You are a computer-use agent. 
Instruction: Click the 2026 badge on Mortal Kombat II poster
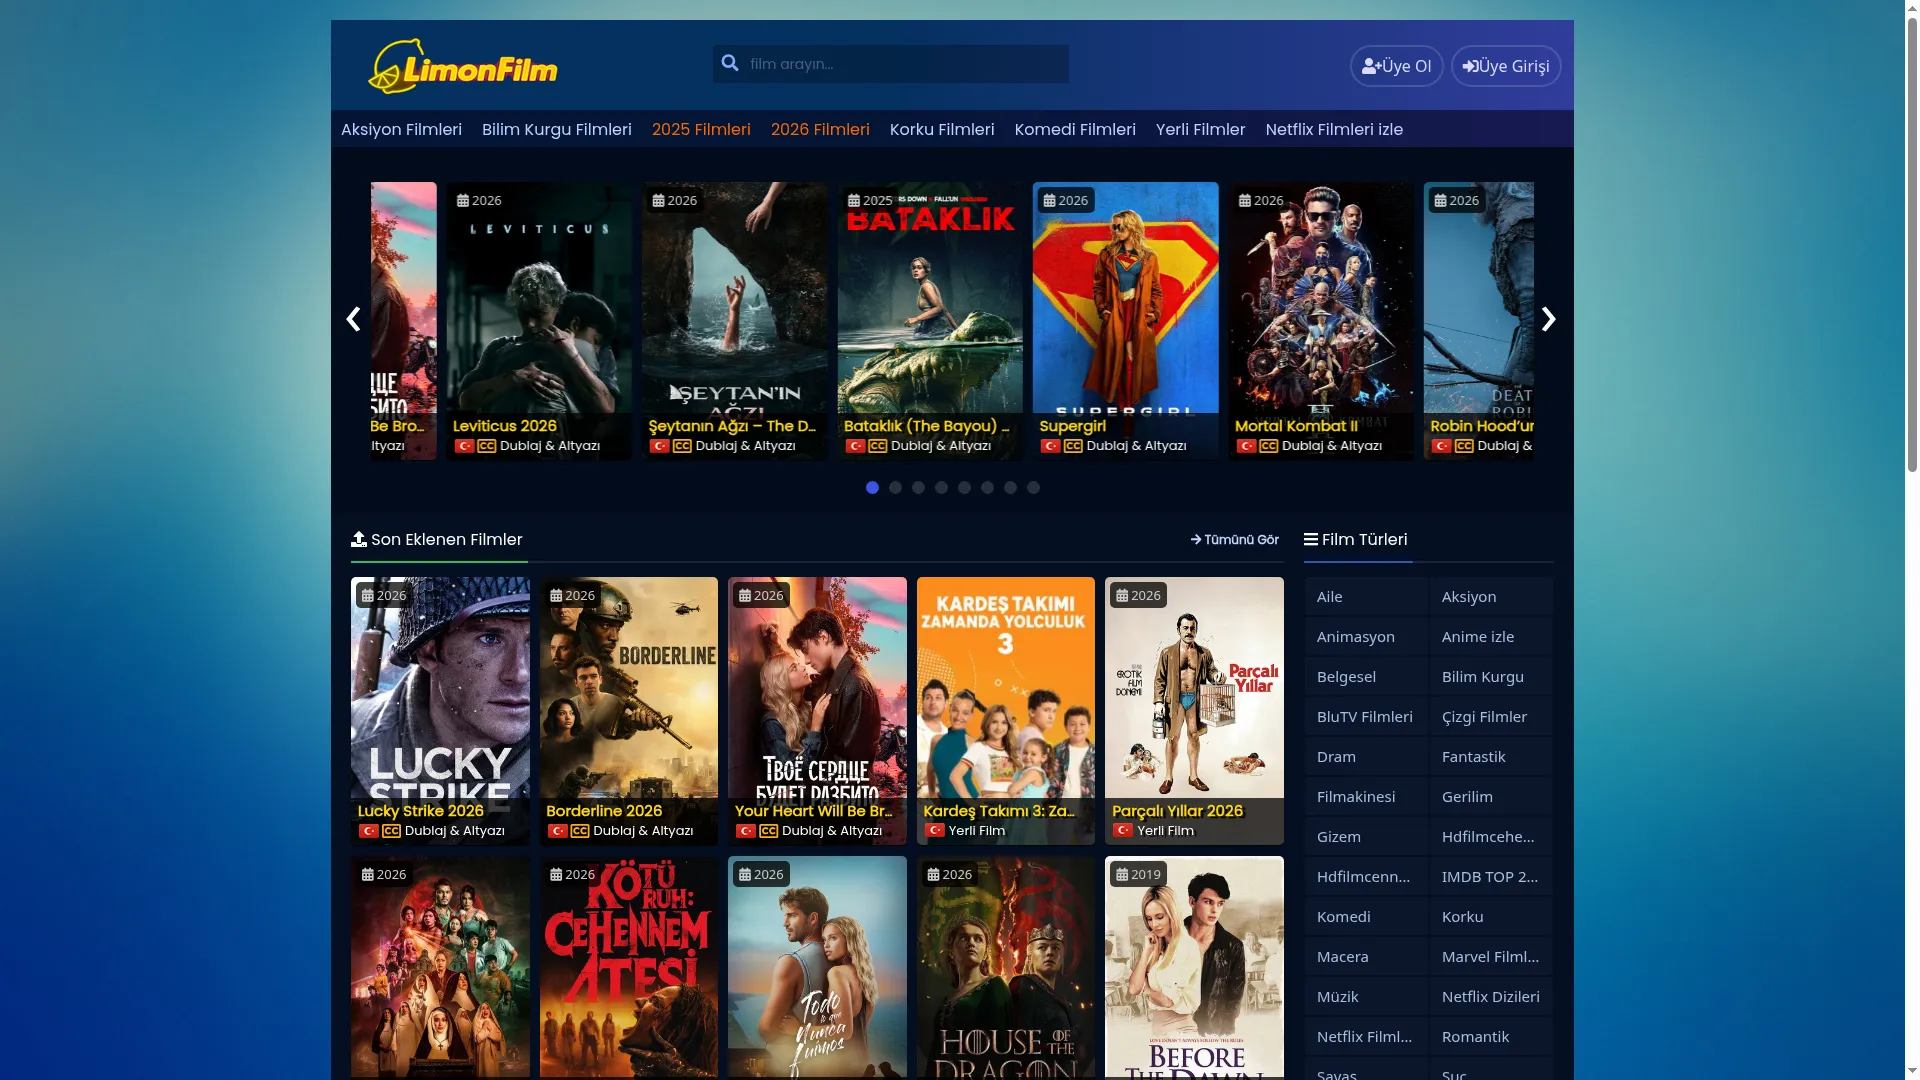pyautogui.click(x=1261, y=200)
